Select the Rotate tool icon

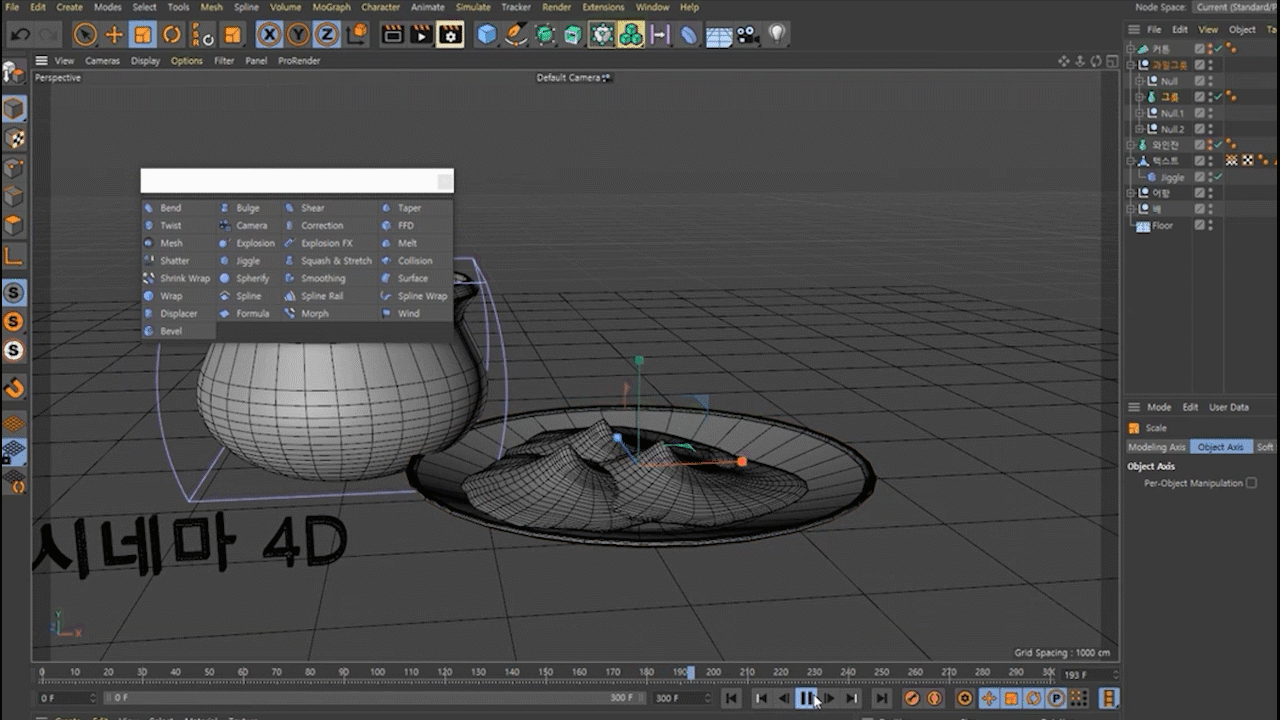point(172,35)
